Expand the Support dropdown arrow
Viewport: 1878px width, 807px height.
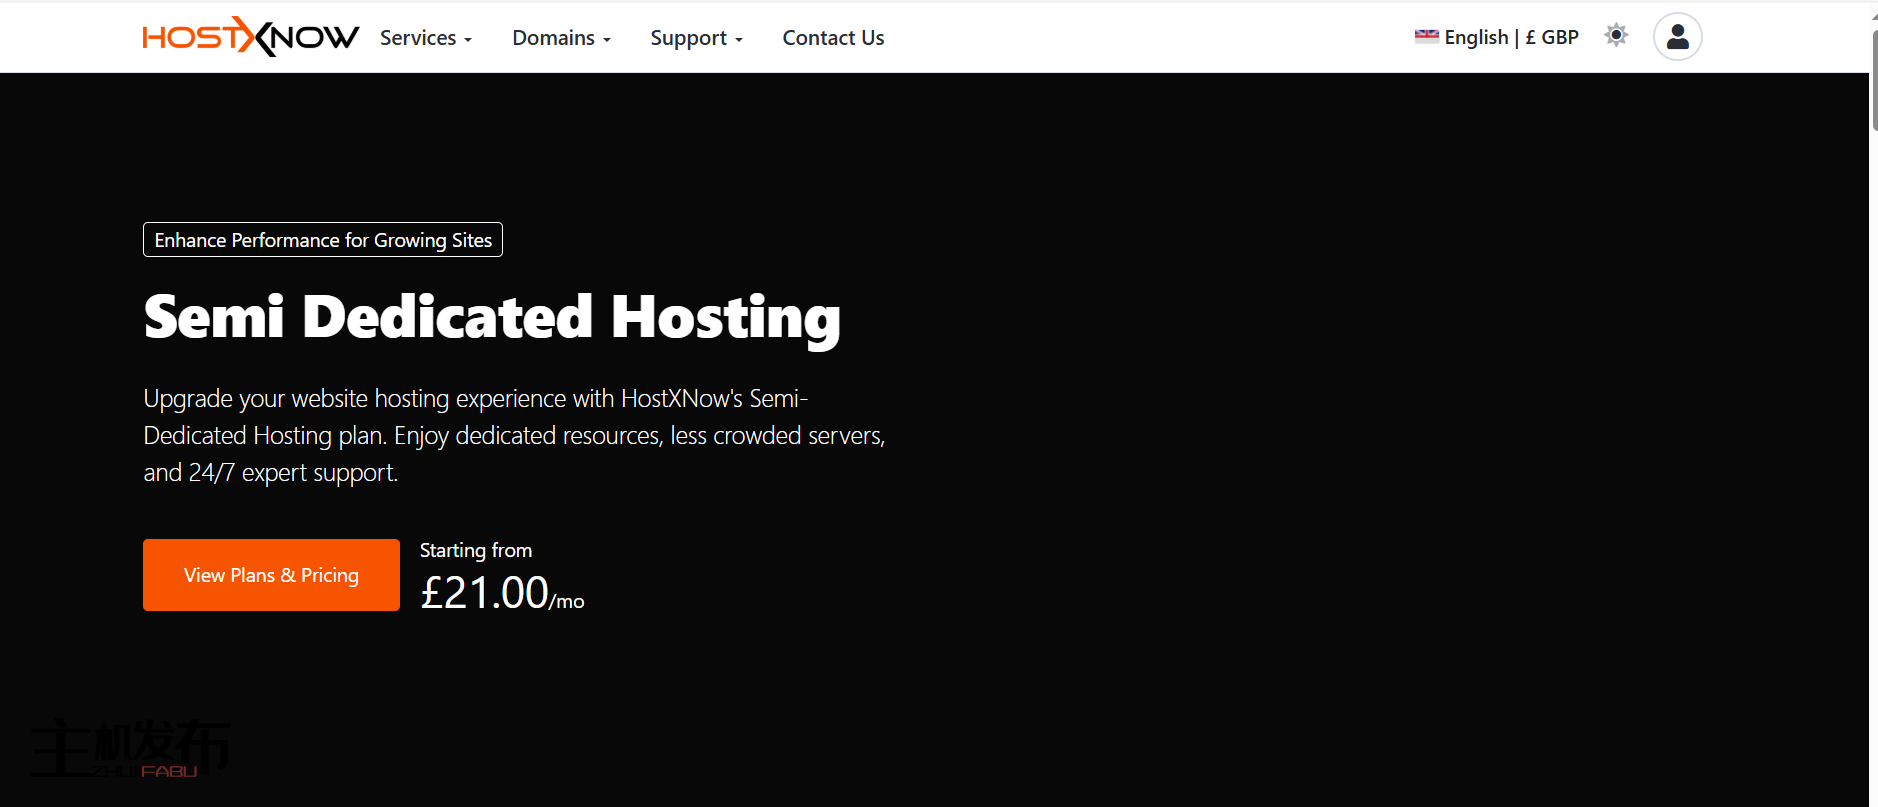click(x=739, y=40)
